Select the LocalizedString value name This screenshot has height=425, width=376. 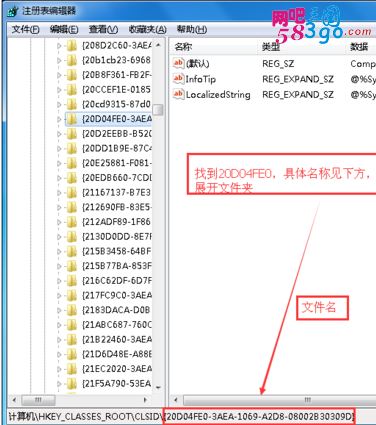(x=218, y=95)
